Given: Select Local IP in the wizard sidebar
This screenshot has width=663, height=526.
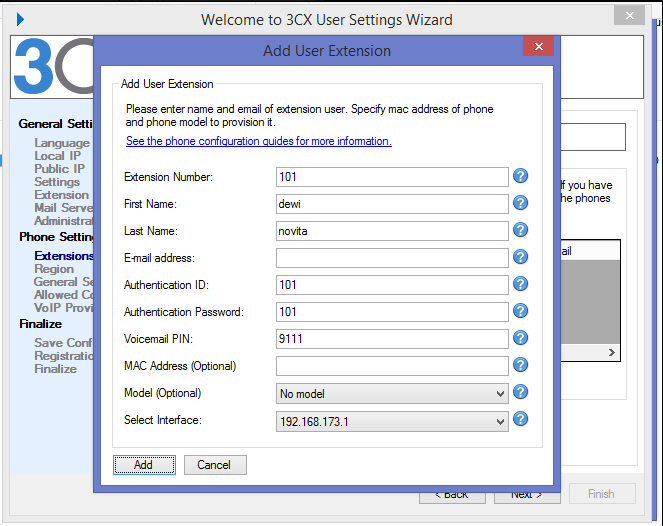Looking at the screenshot, I should (58, 156).
